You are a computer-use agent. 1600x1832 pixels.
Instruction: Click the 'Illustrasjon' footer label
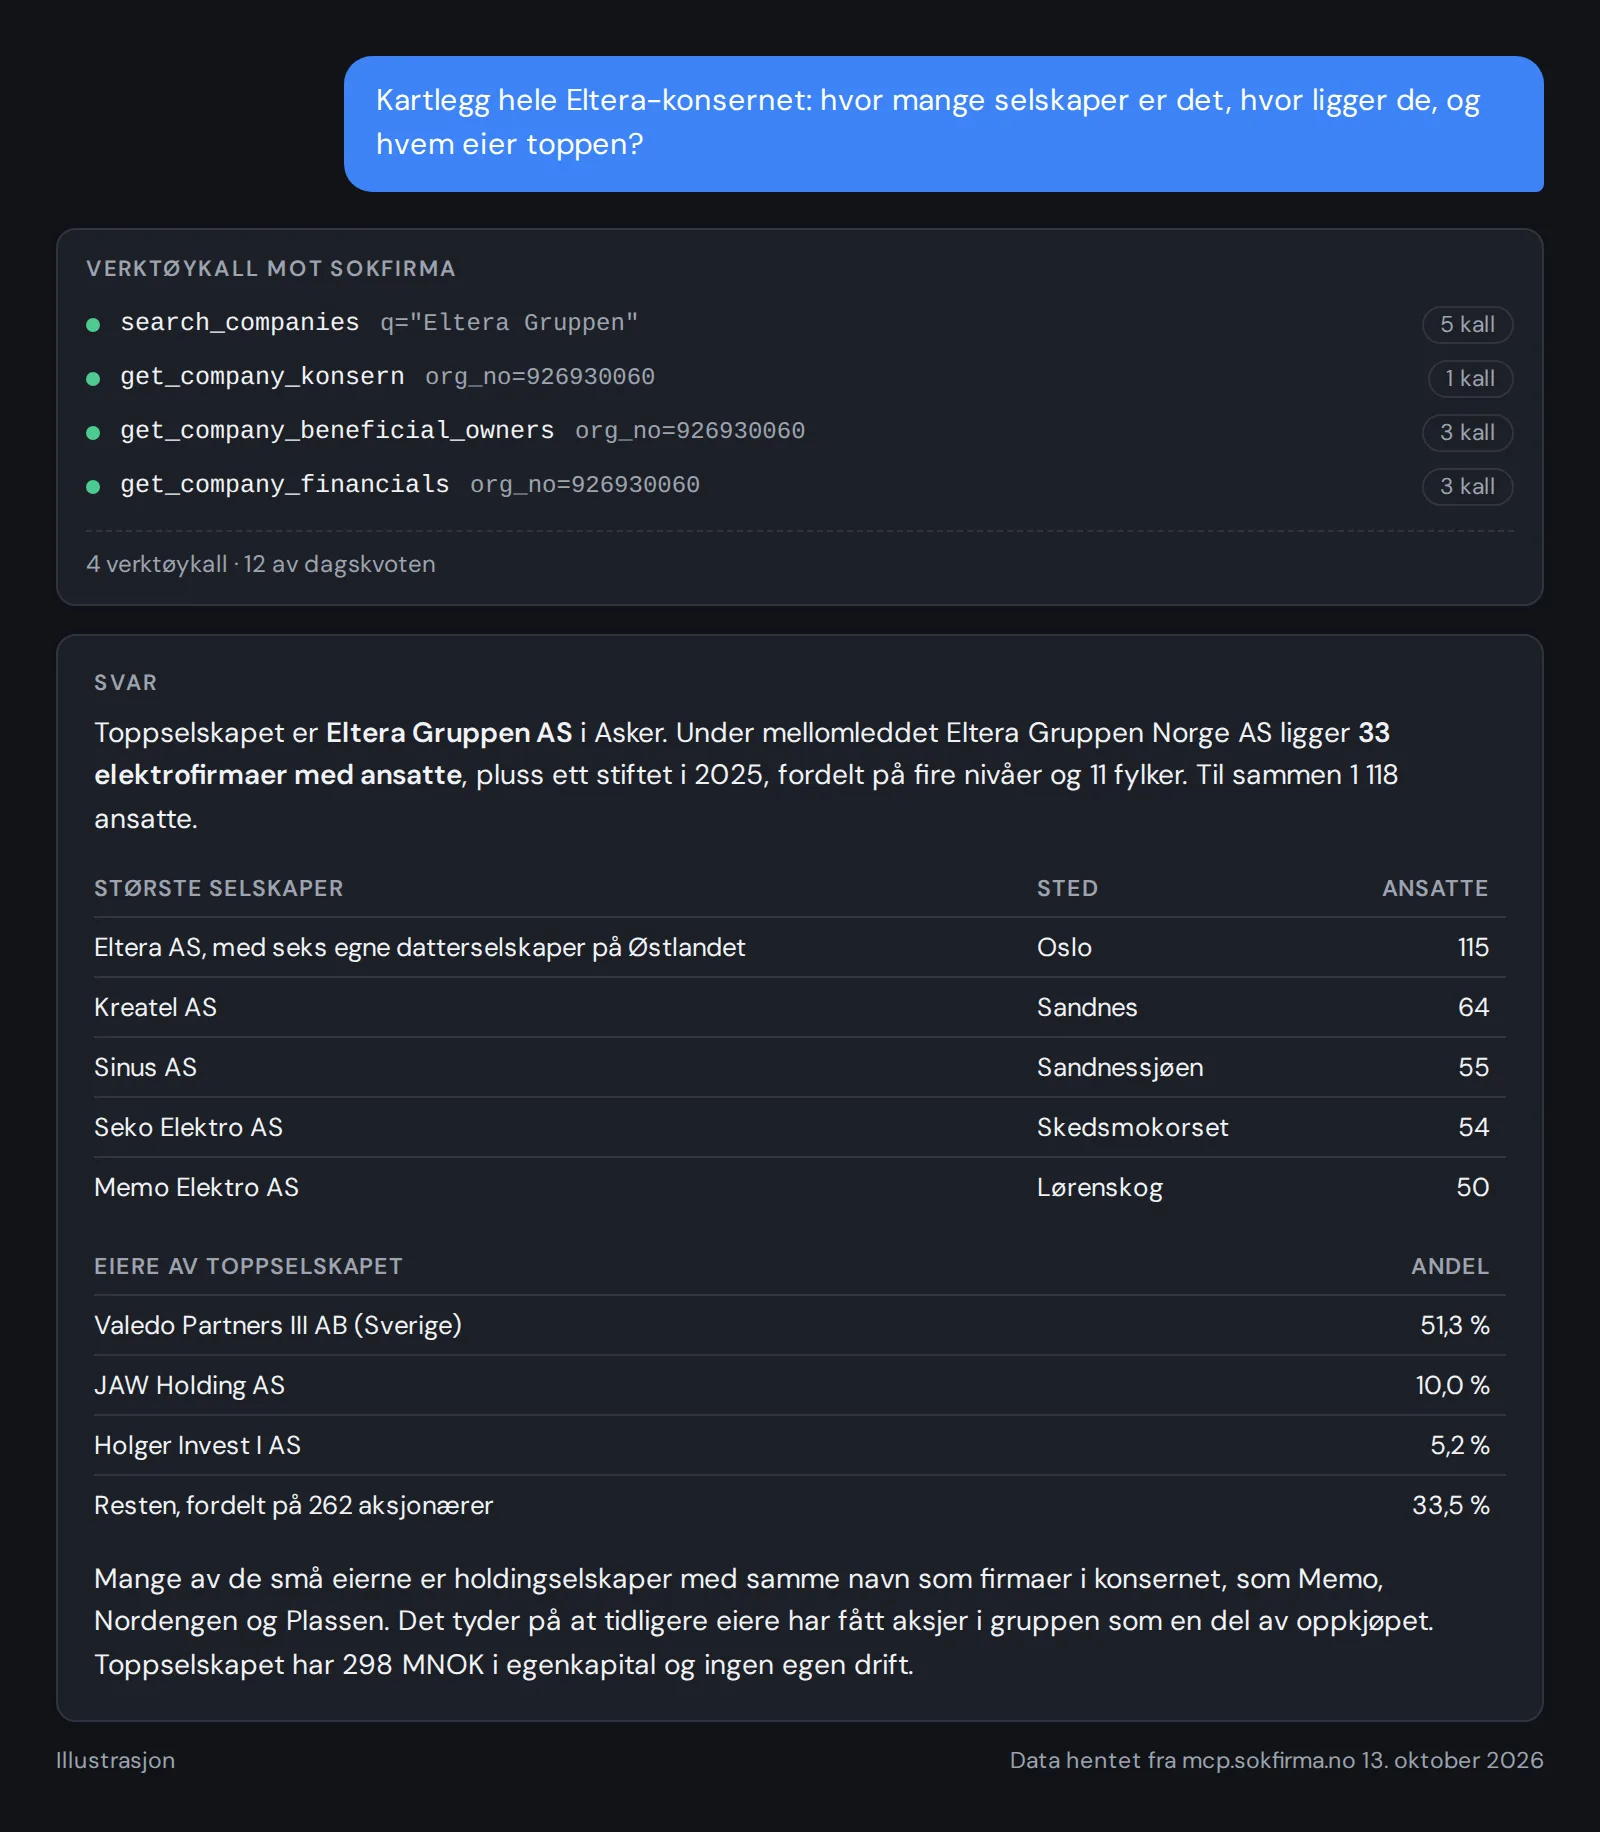[115, 1760]
